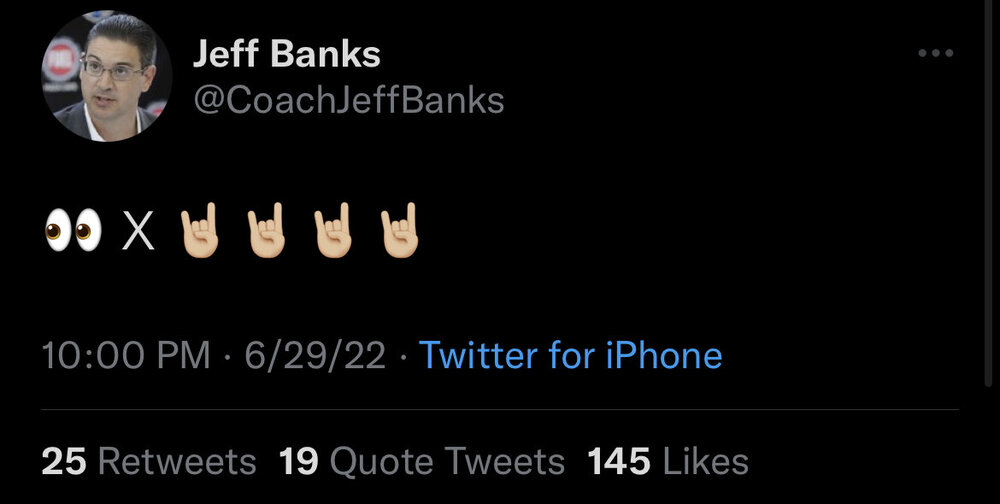
Task: Open the Twitter for iPhone source link
Action: [570, 356]
